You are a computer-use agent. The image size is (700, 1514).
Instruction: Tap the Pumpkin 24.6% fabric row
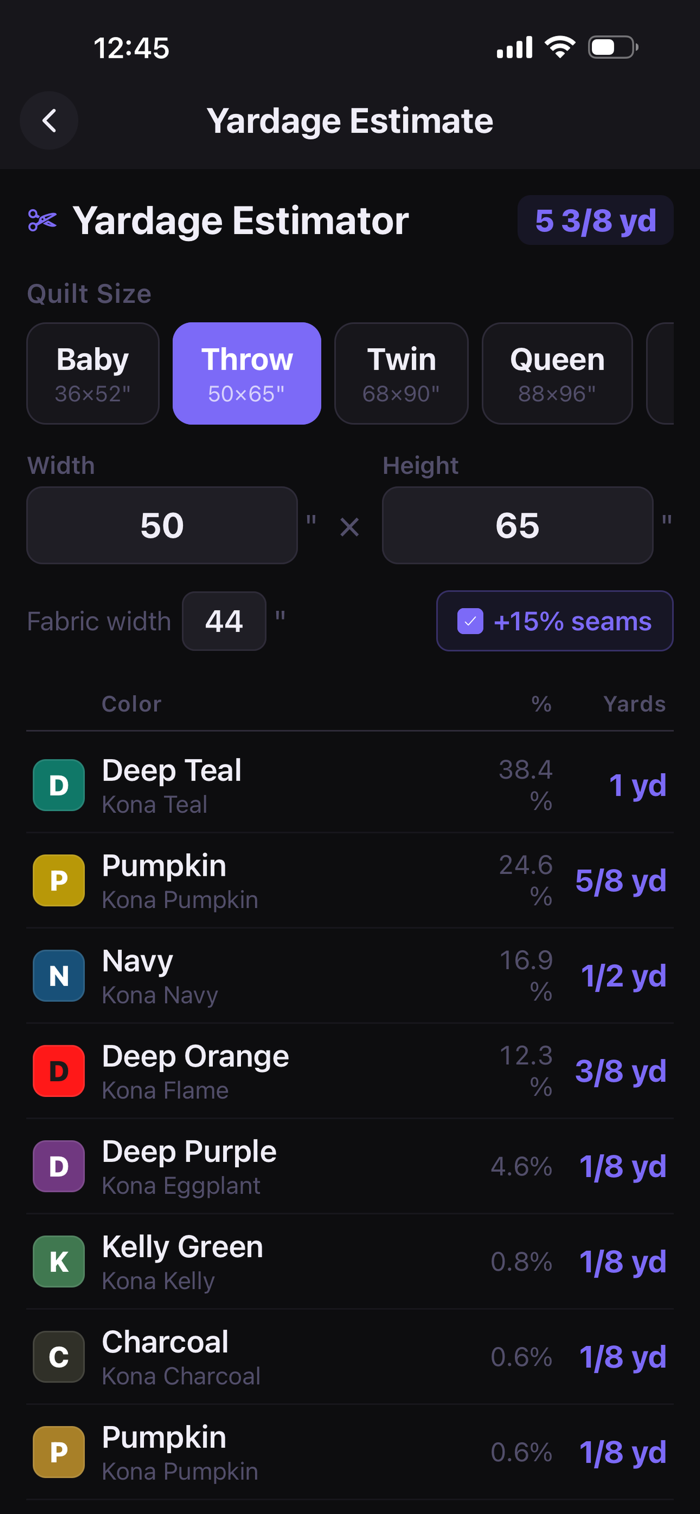point(350,881)
